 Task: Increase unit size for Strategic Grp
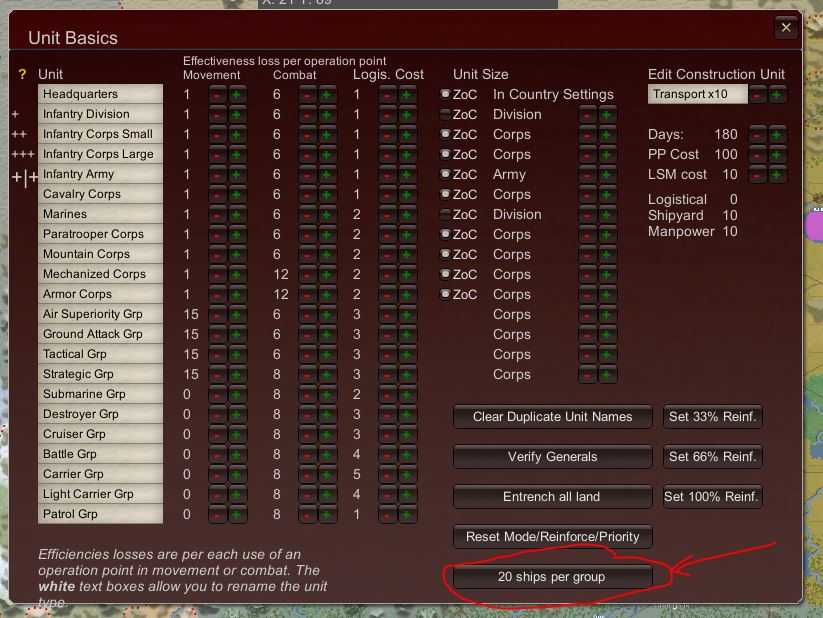tap(607, 375)
